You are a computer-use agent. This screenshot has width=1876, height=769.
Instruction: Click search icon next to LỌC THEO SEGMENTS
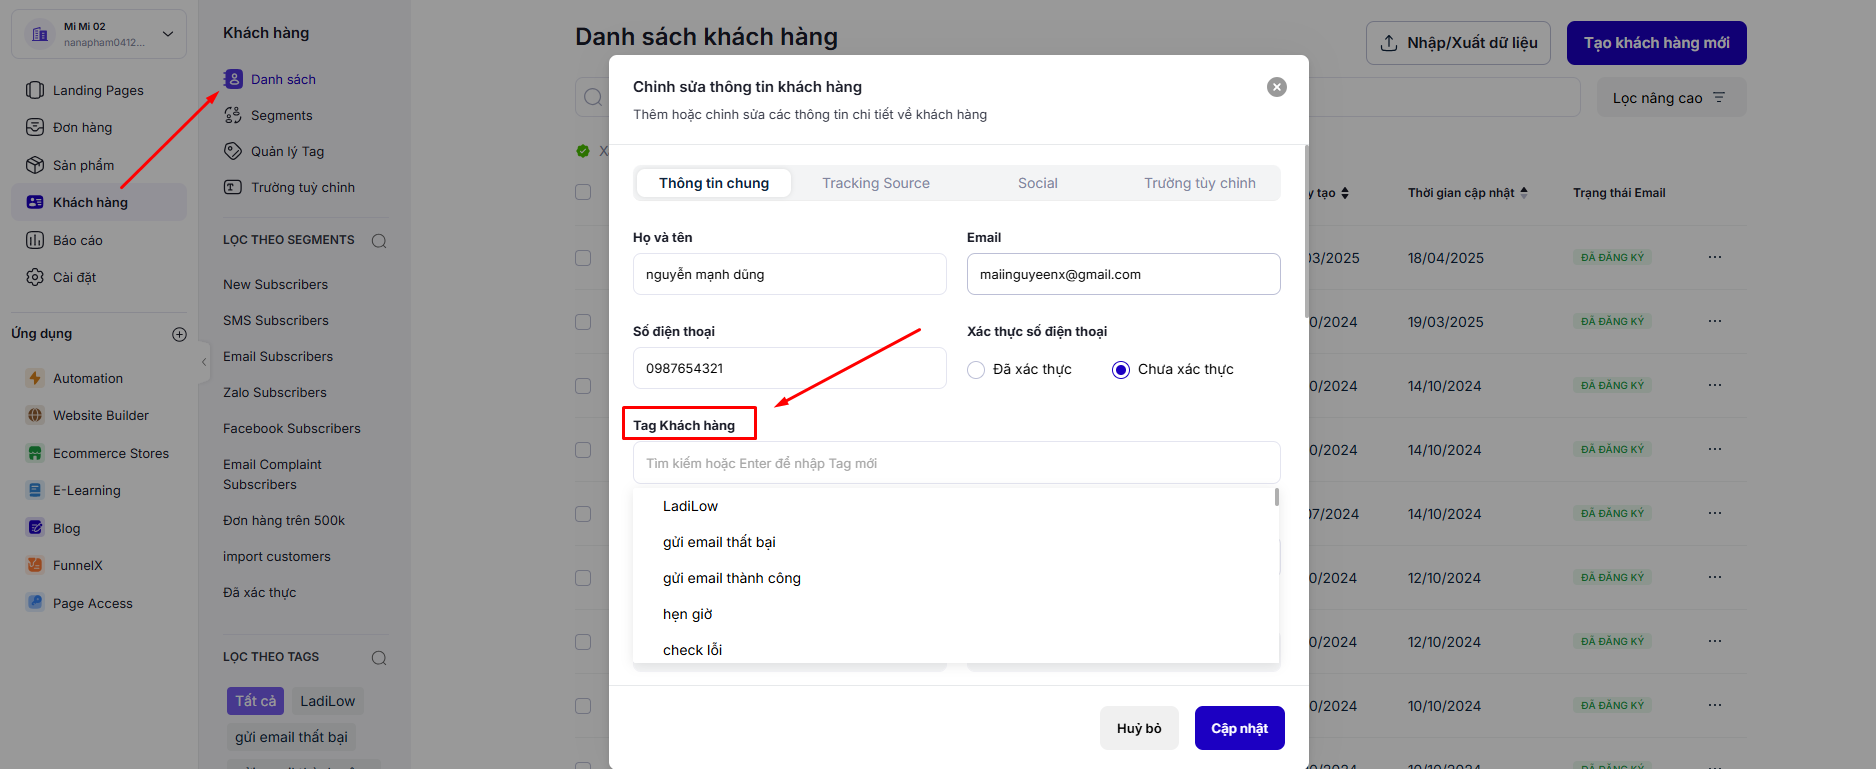coord(379,241)
